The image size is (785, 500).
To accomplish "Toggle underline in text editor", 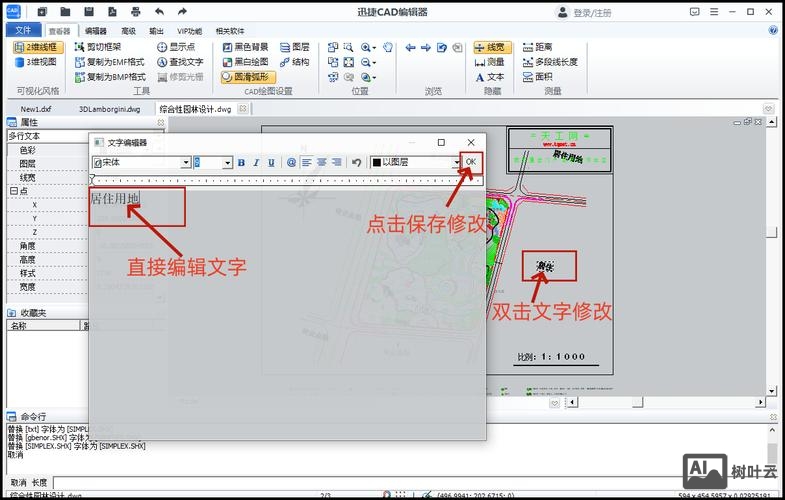I will tap(271, 163).
